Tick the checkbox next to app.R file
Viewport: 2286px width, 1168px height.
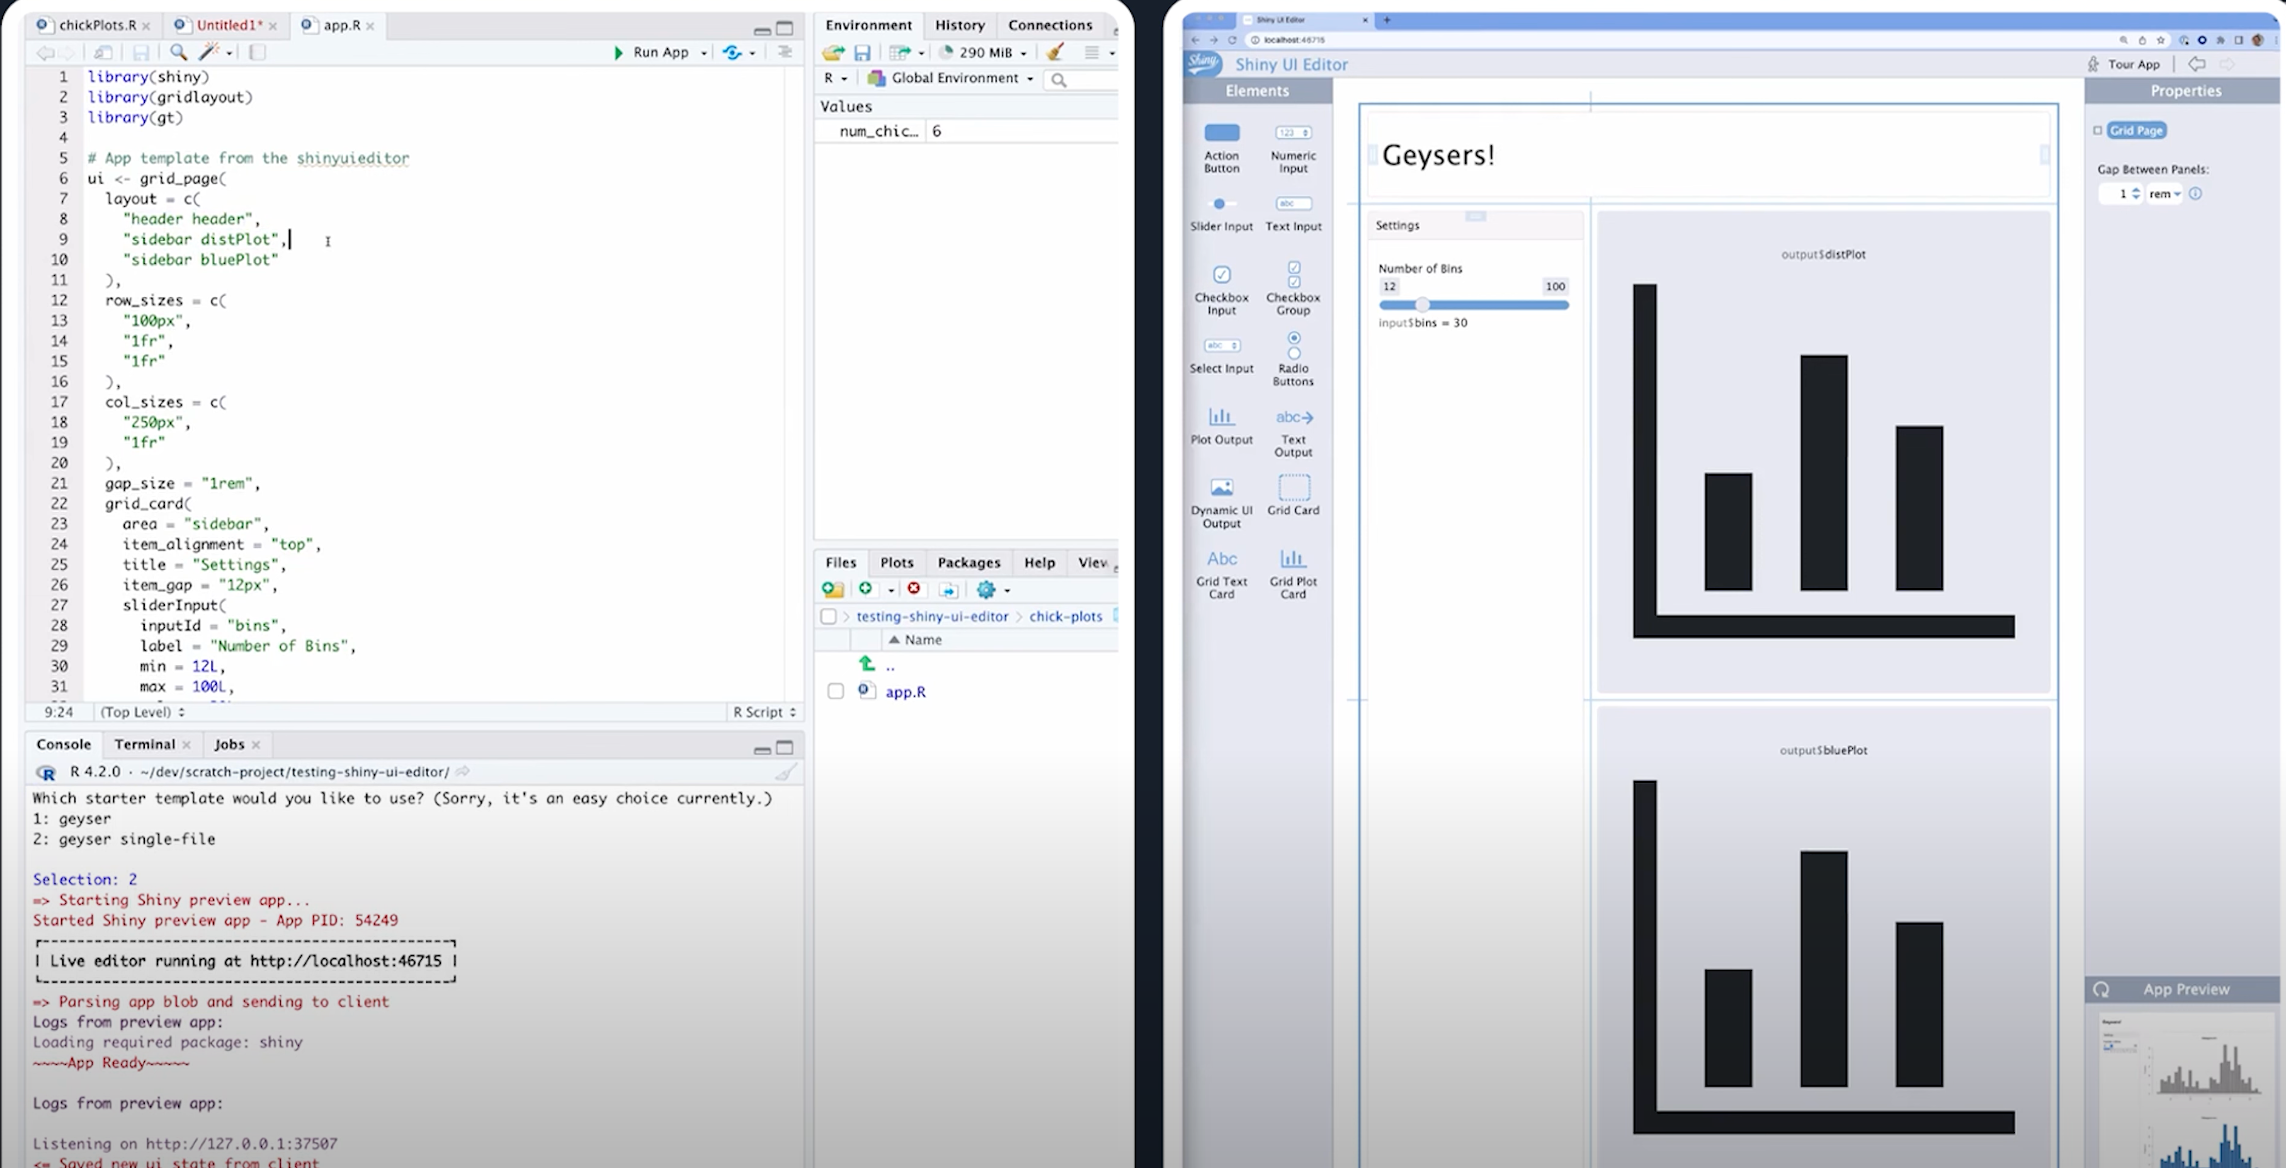(835, 691)
